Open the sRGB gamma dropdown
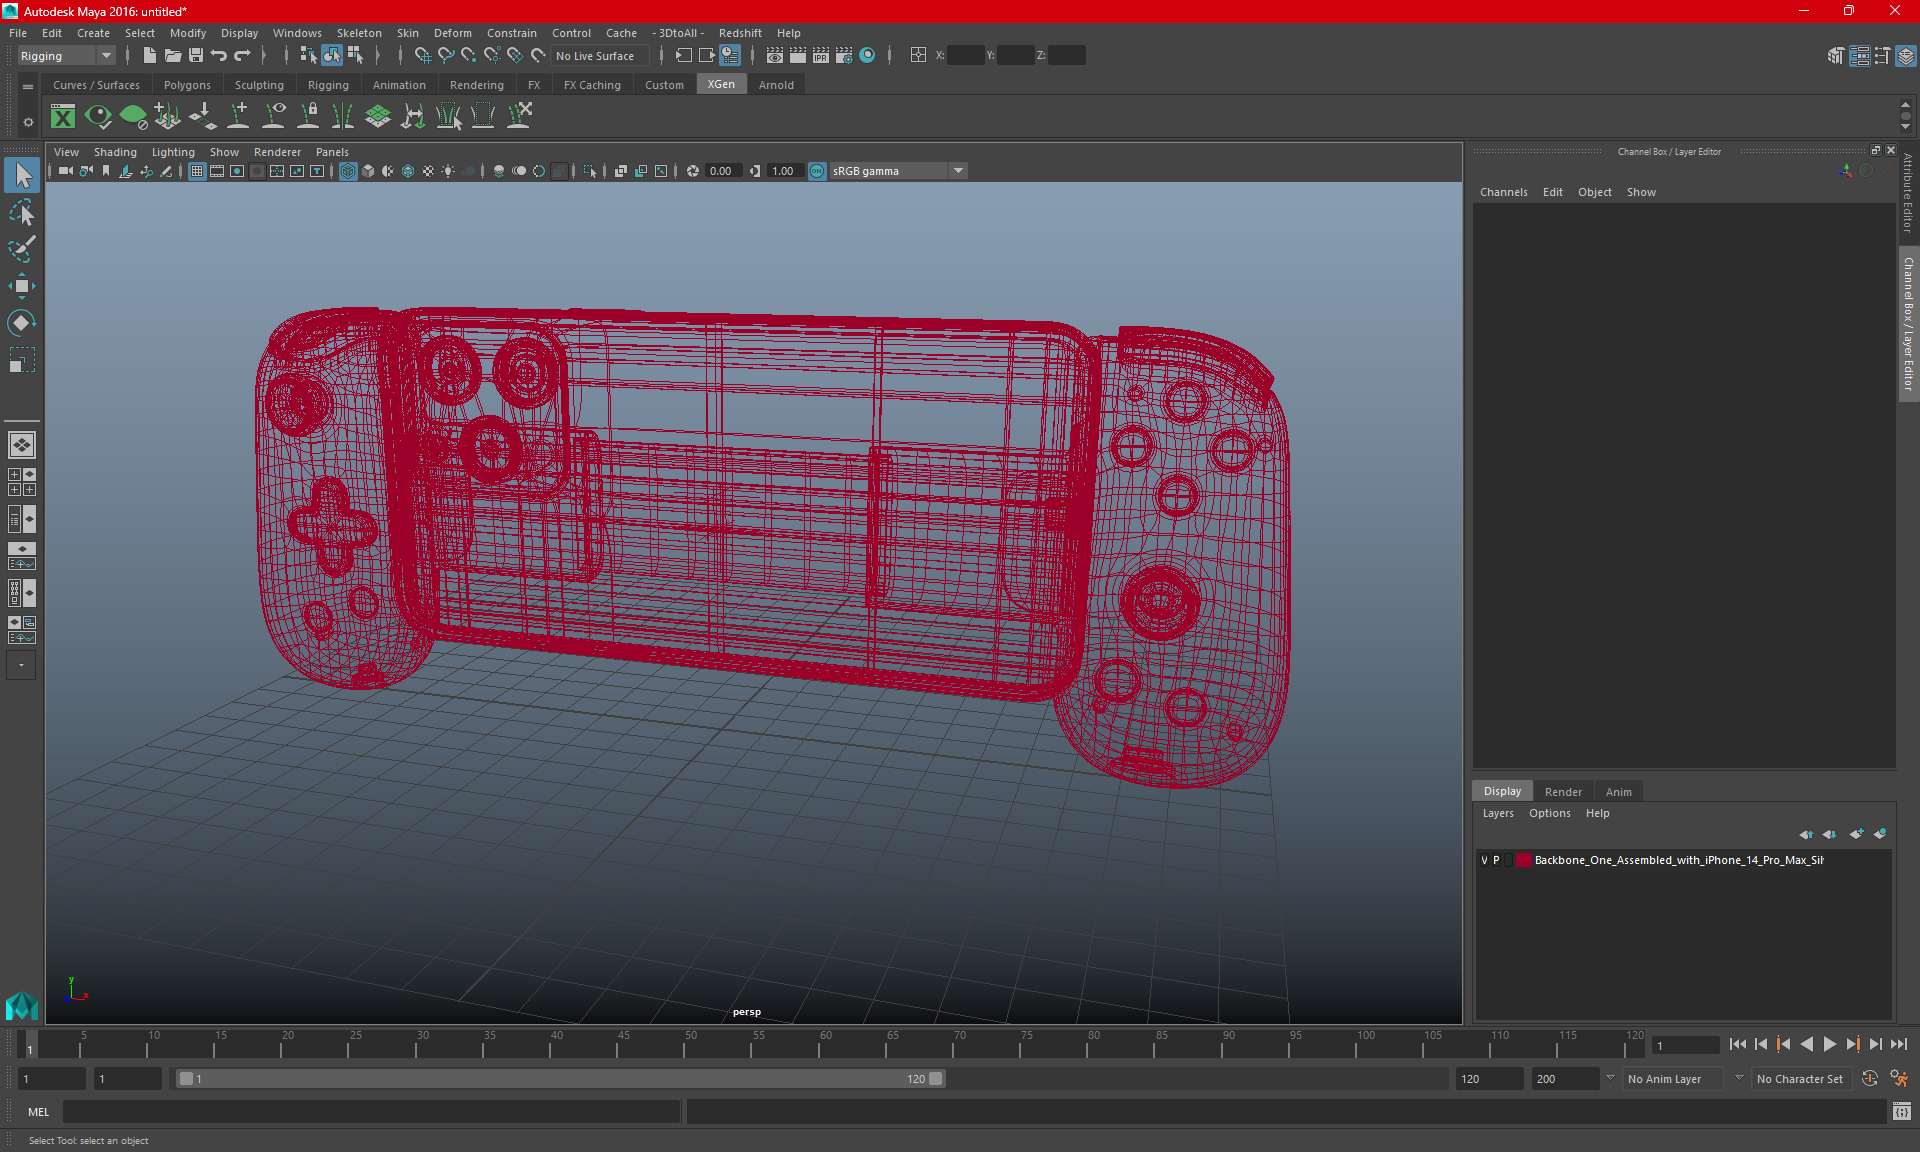Screen dimensions: 1920x1152 (898, 171)
